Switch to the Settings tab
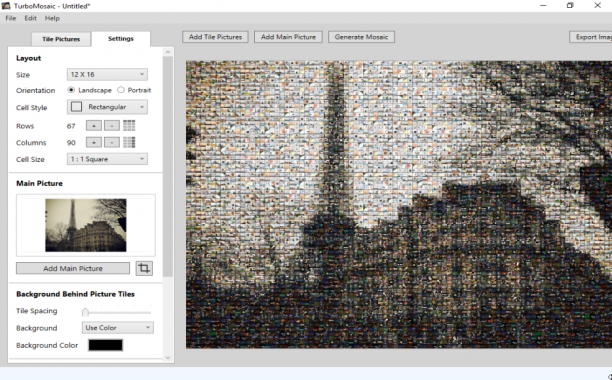This screenshot has width=612, height=380. coord(121,39)
